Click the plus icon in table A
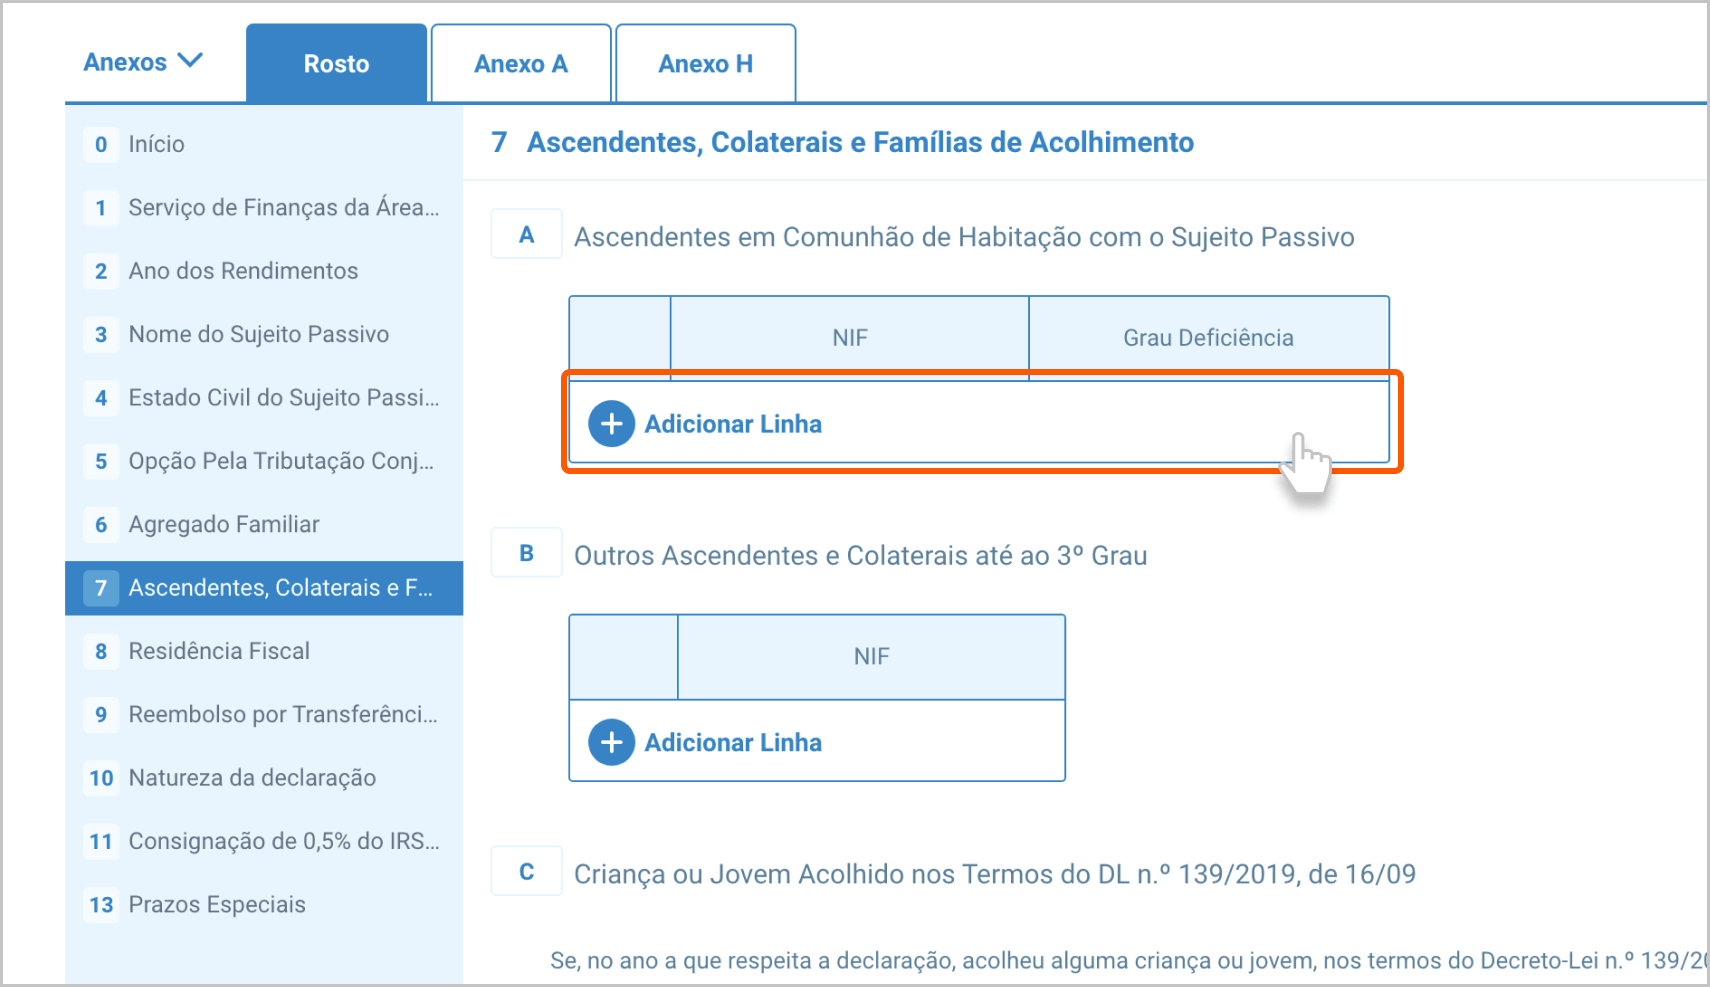 [611, 424]
